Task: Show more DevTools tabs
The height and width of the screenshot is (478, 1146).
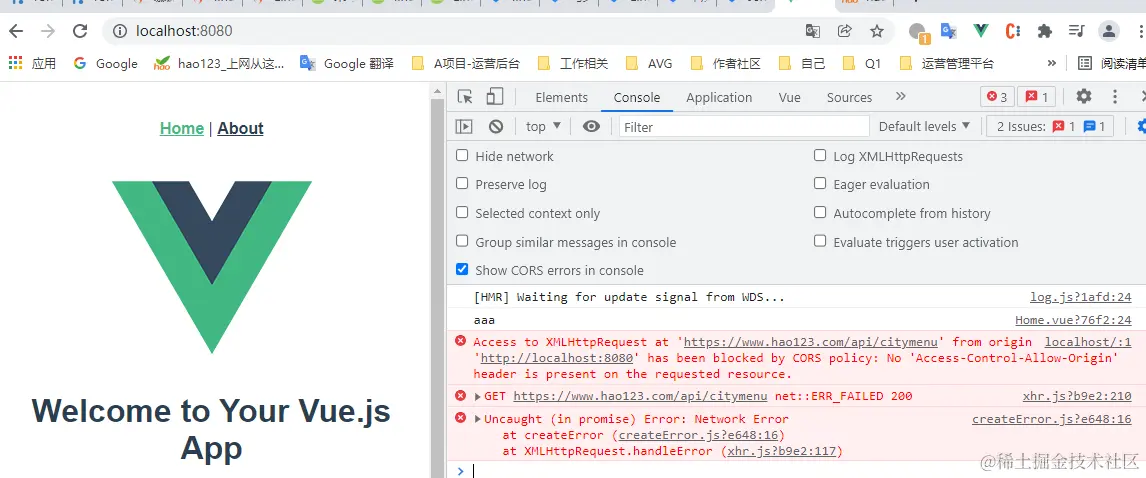Action: 900,96
